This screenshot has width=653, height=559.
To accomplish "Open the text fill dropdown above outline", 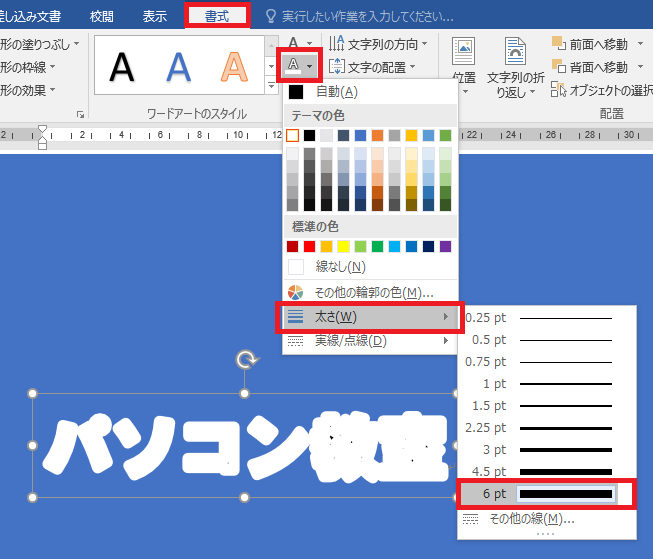I will (299, 42).
